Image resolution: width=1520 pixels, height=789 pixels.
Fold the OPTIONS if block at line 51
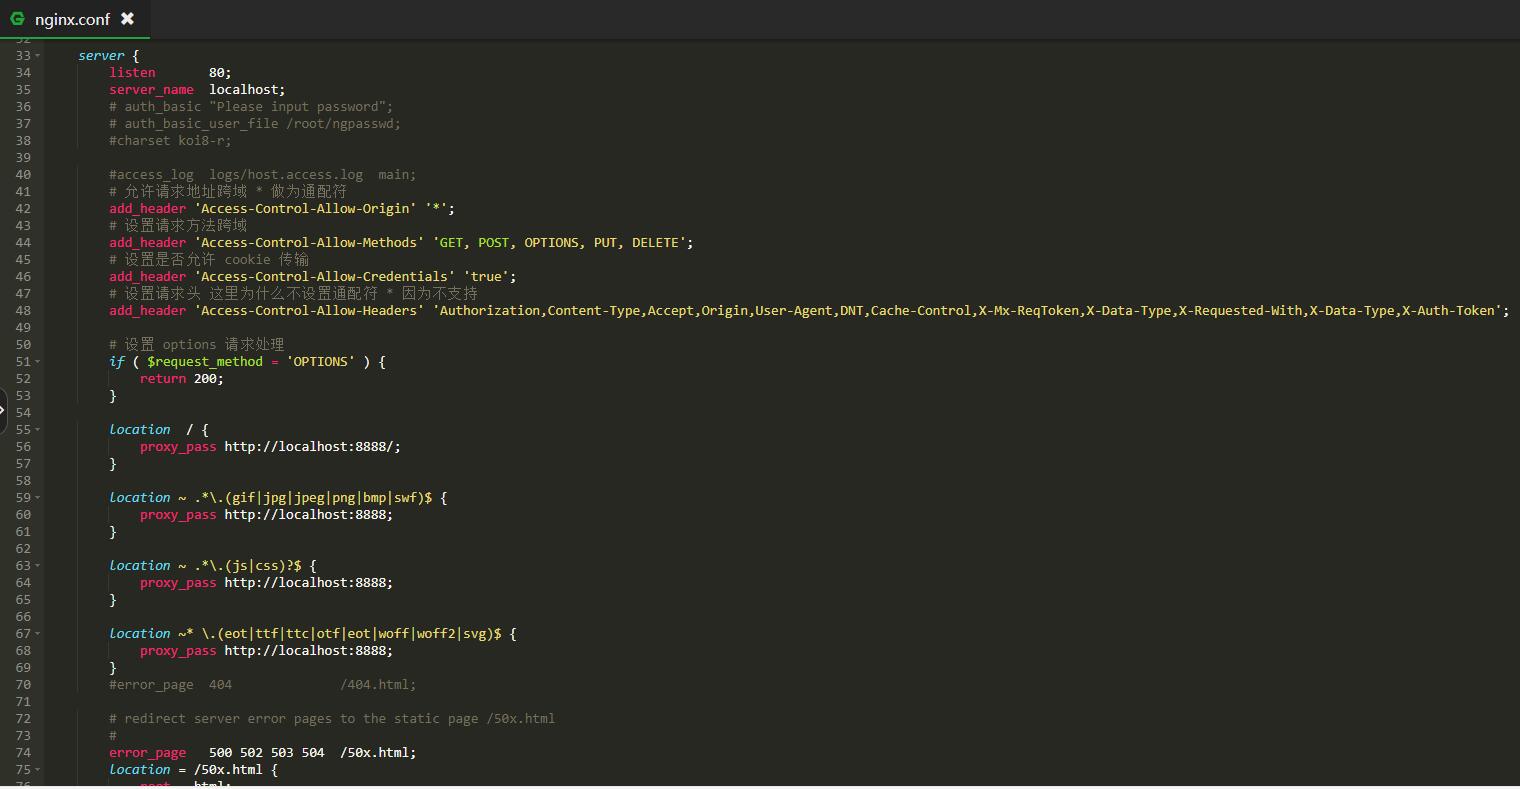[38, 362]
